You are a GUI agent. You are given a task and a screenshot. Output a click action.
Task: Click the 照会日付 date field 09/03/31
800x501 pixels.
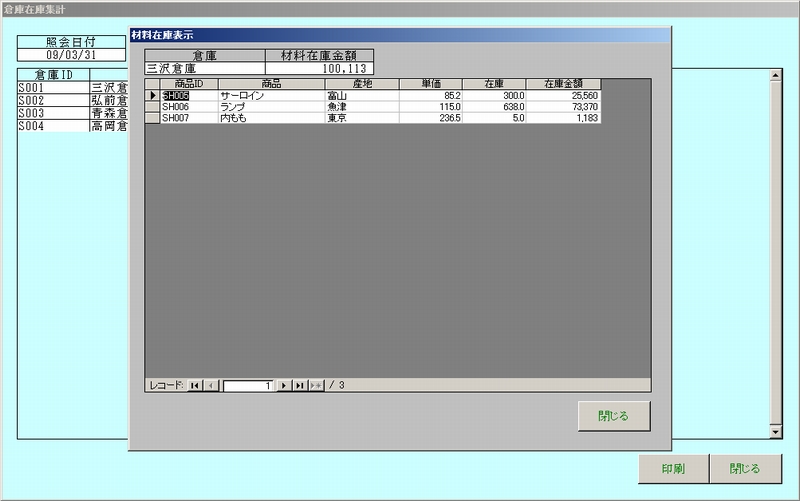(x=72, y=55)
